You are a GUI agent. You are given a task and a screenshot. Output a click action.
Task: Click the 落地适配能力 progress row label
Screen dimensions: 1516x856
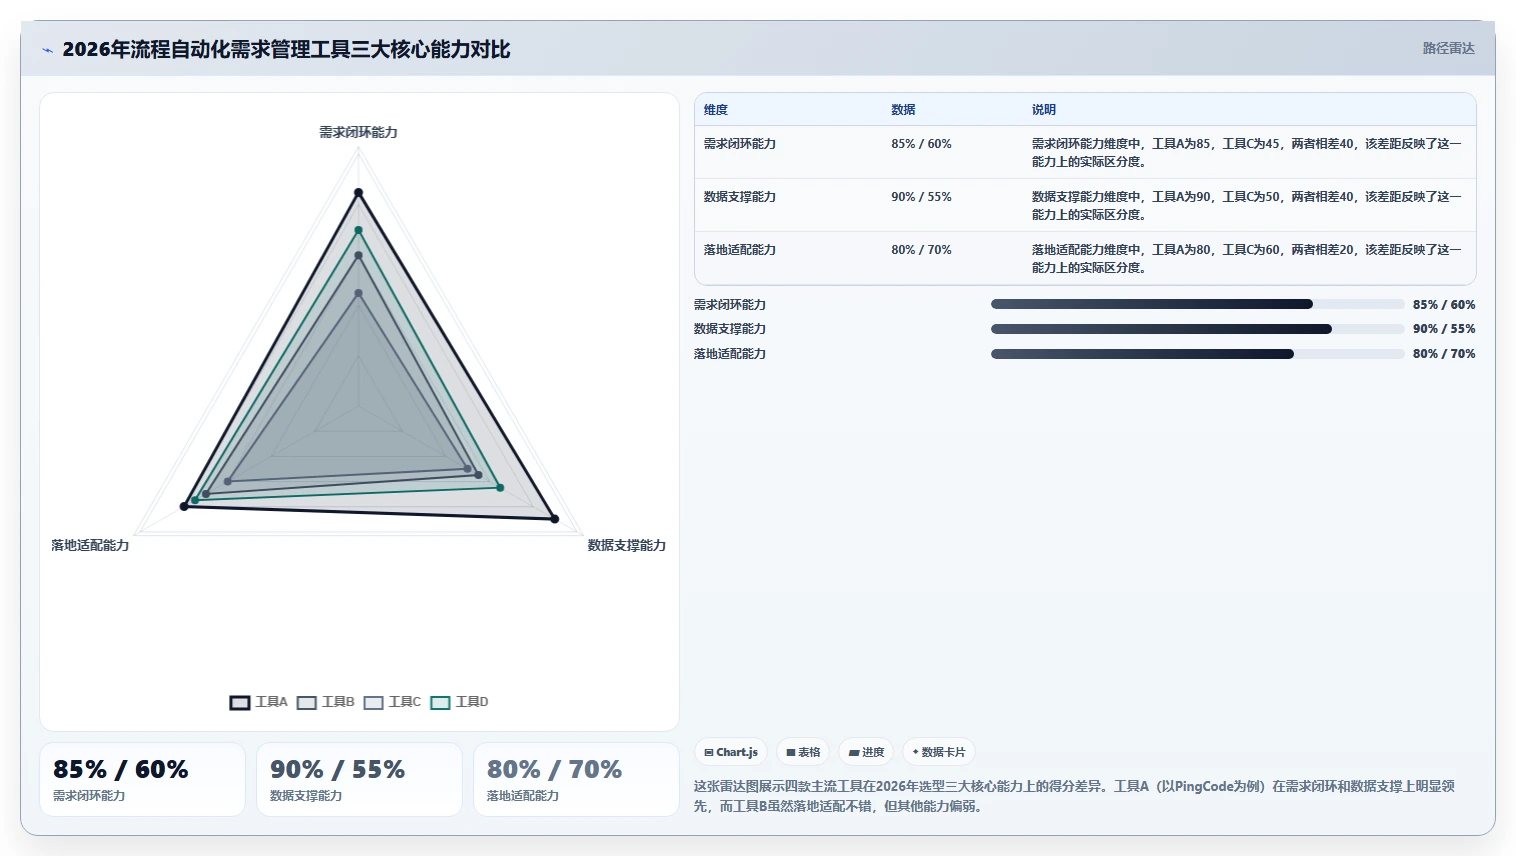(730, 354)
